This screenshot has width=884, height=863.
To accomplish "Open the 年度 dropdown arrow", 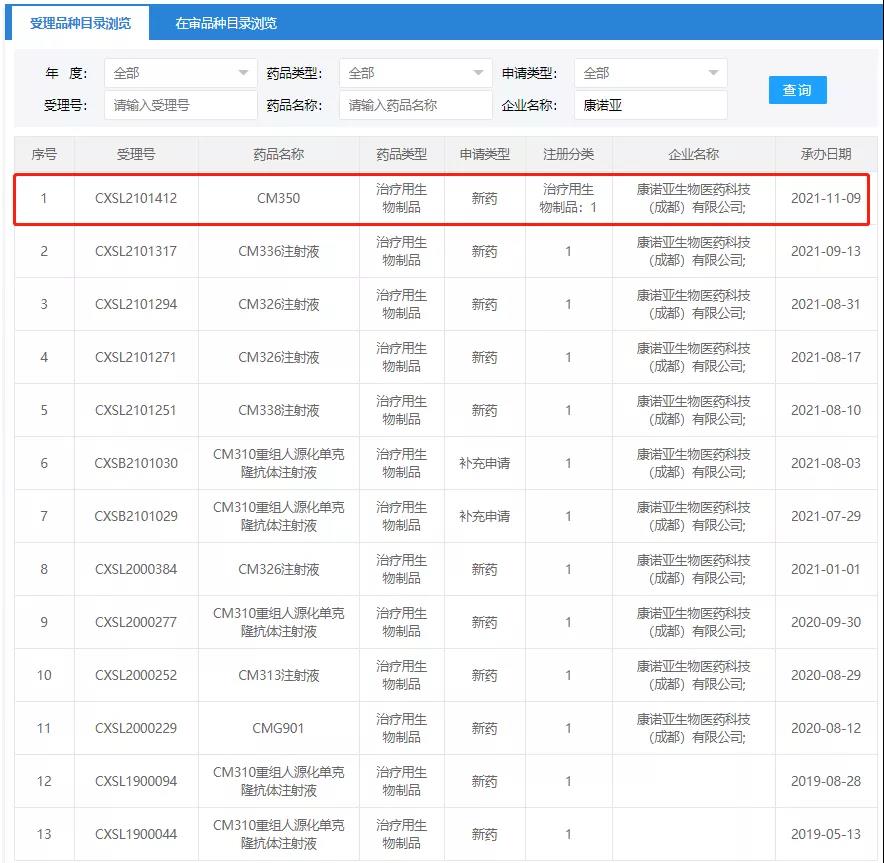I will [243, 73].
